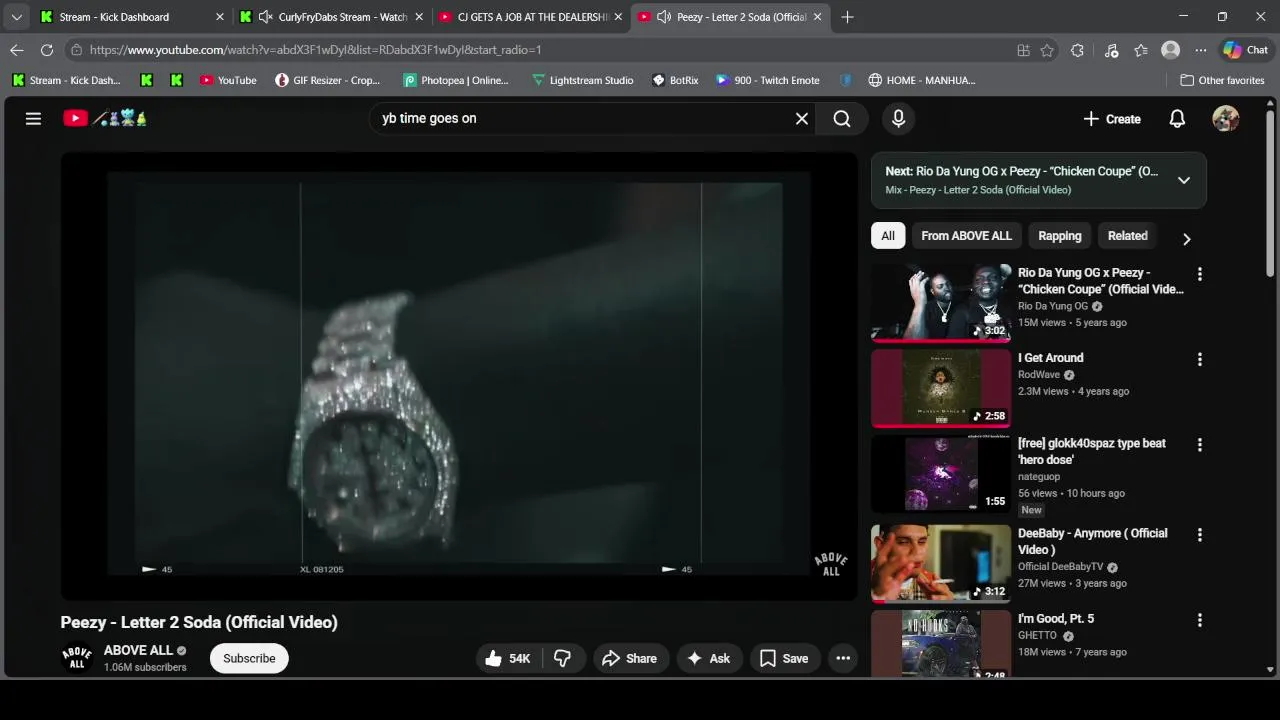The width and height of the screenshot is (1280, 720).
Task: Reload the page
Action: pyautogui.click(x=47, y=50)
